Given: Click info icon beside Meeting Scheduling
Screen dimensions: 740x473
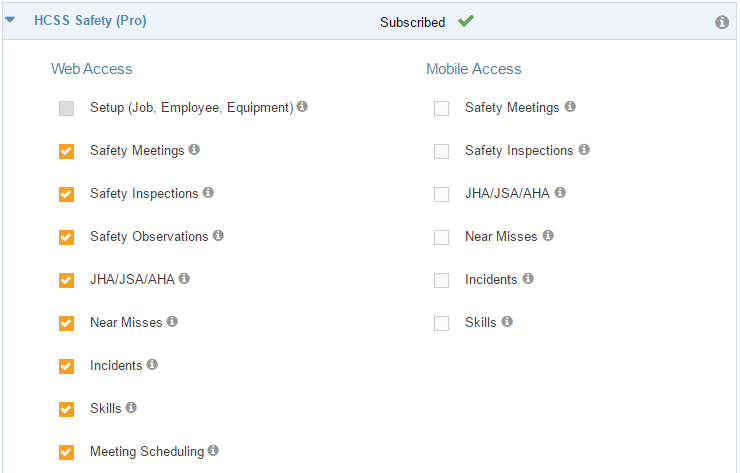Looking at the screenshot, I should [213, 451].
